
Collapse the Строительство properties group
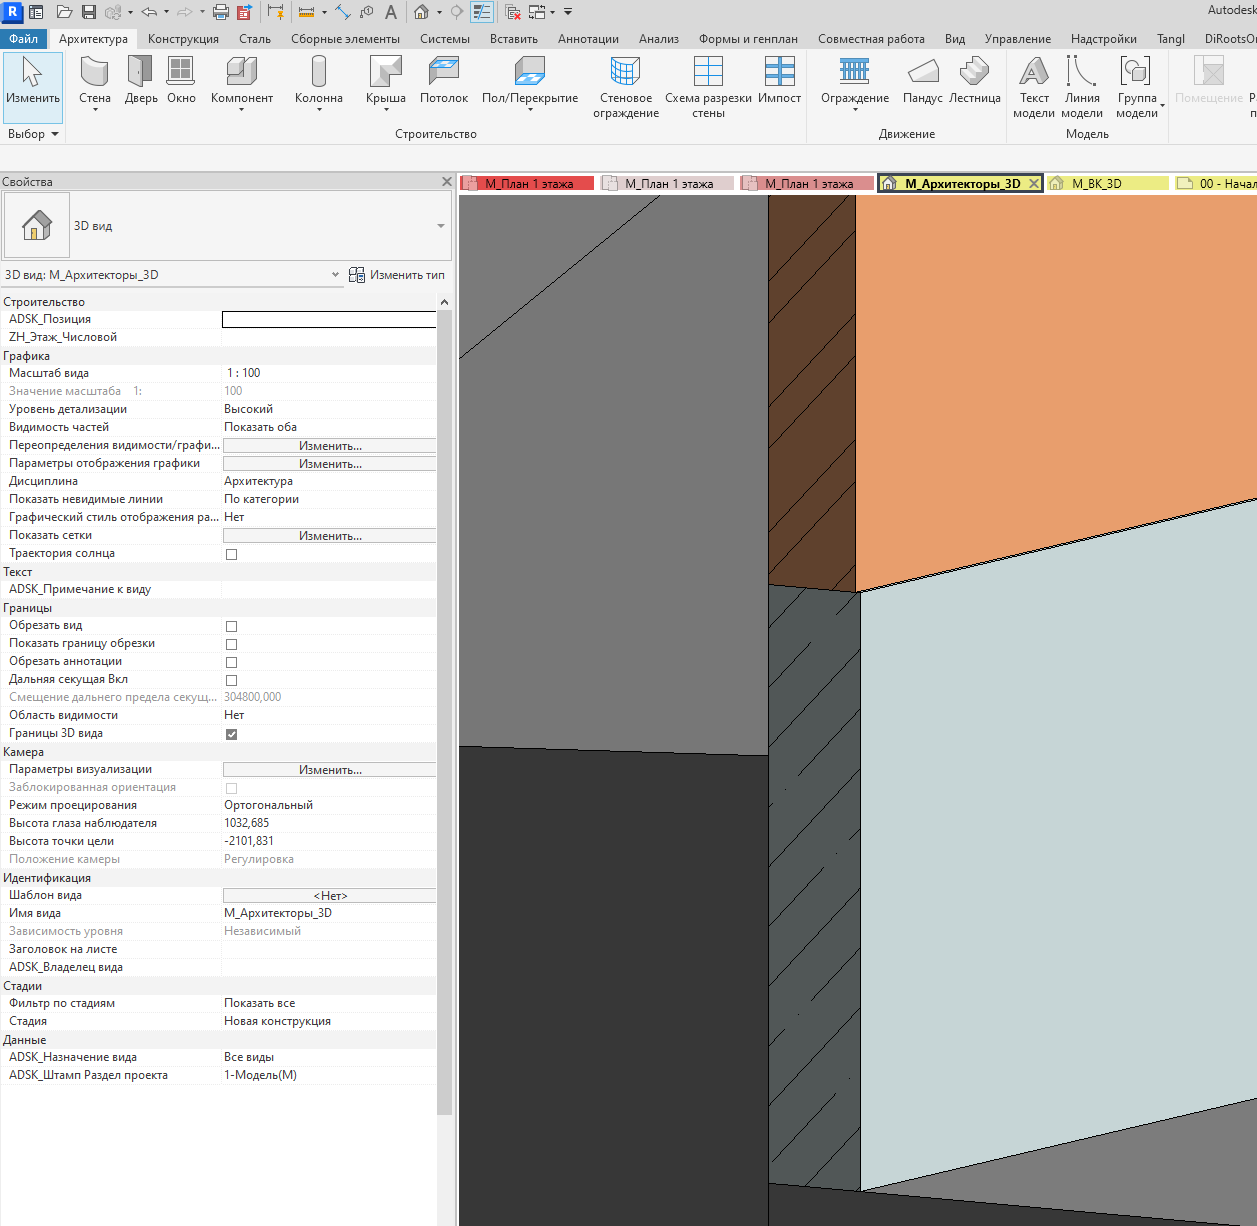(x=444, y=302)
